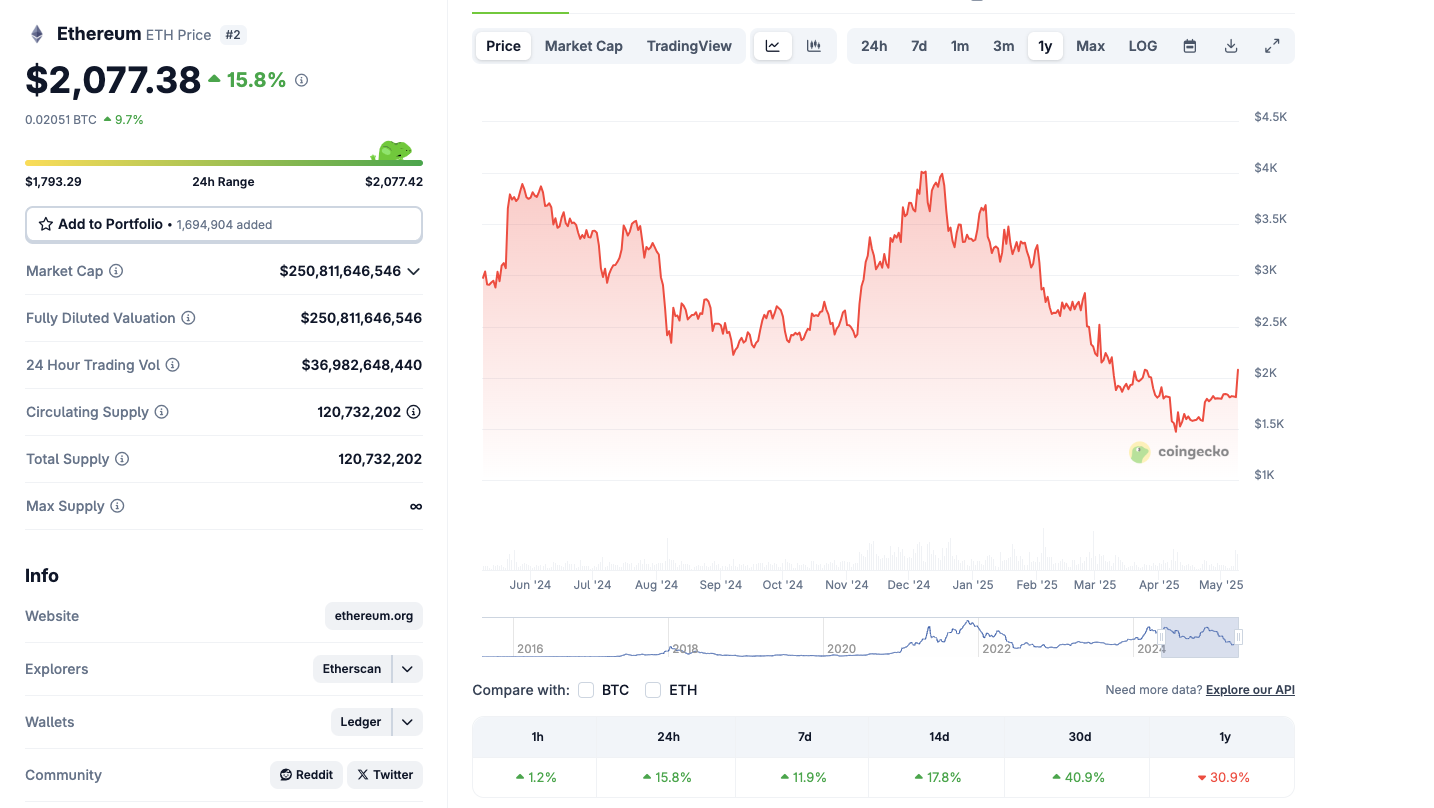Click the Ethereum logo icon
1434x808 pixels.
pyautogui.click(x=37, y=34)
